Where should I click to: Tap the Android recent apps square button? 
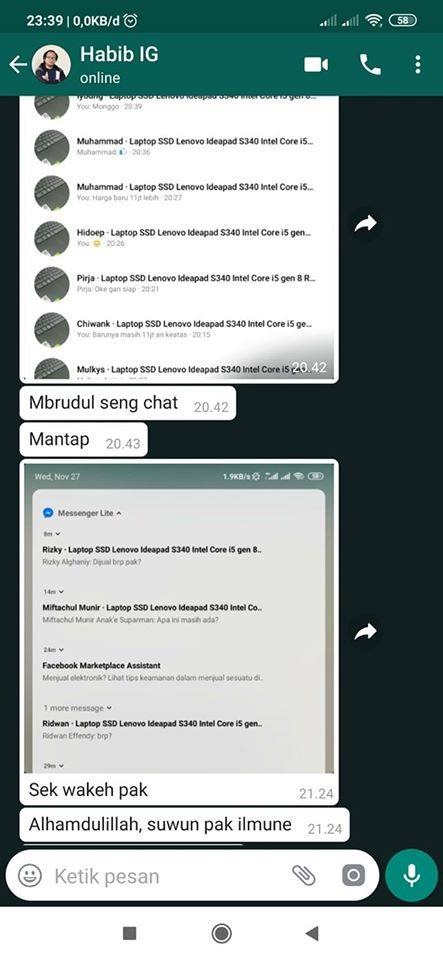(x=130, y=933)
